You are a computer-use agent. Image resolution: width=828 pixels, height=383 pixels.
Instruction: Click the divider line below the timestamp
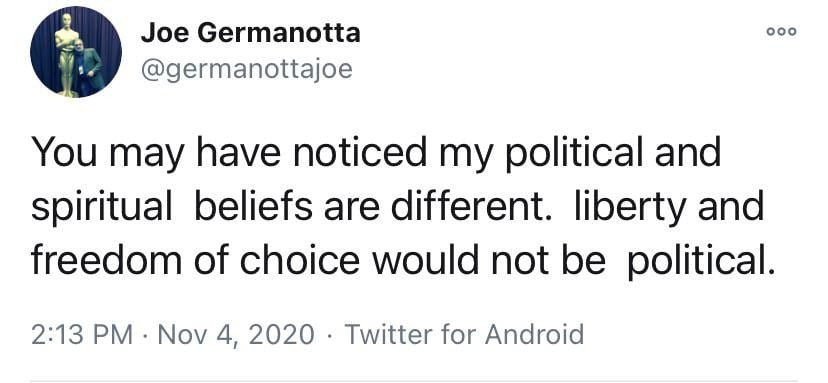pos(414,380)
